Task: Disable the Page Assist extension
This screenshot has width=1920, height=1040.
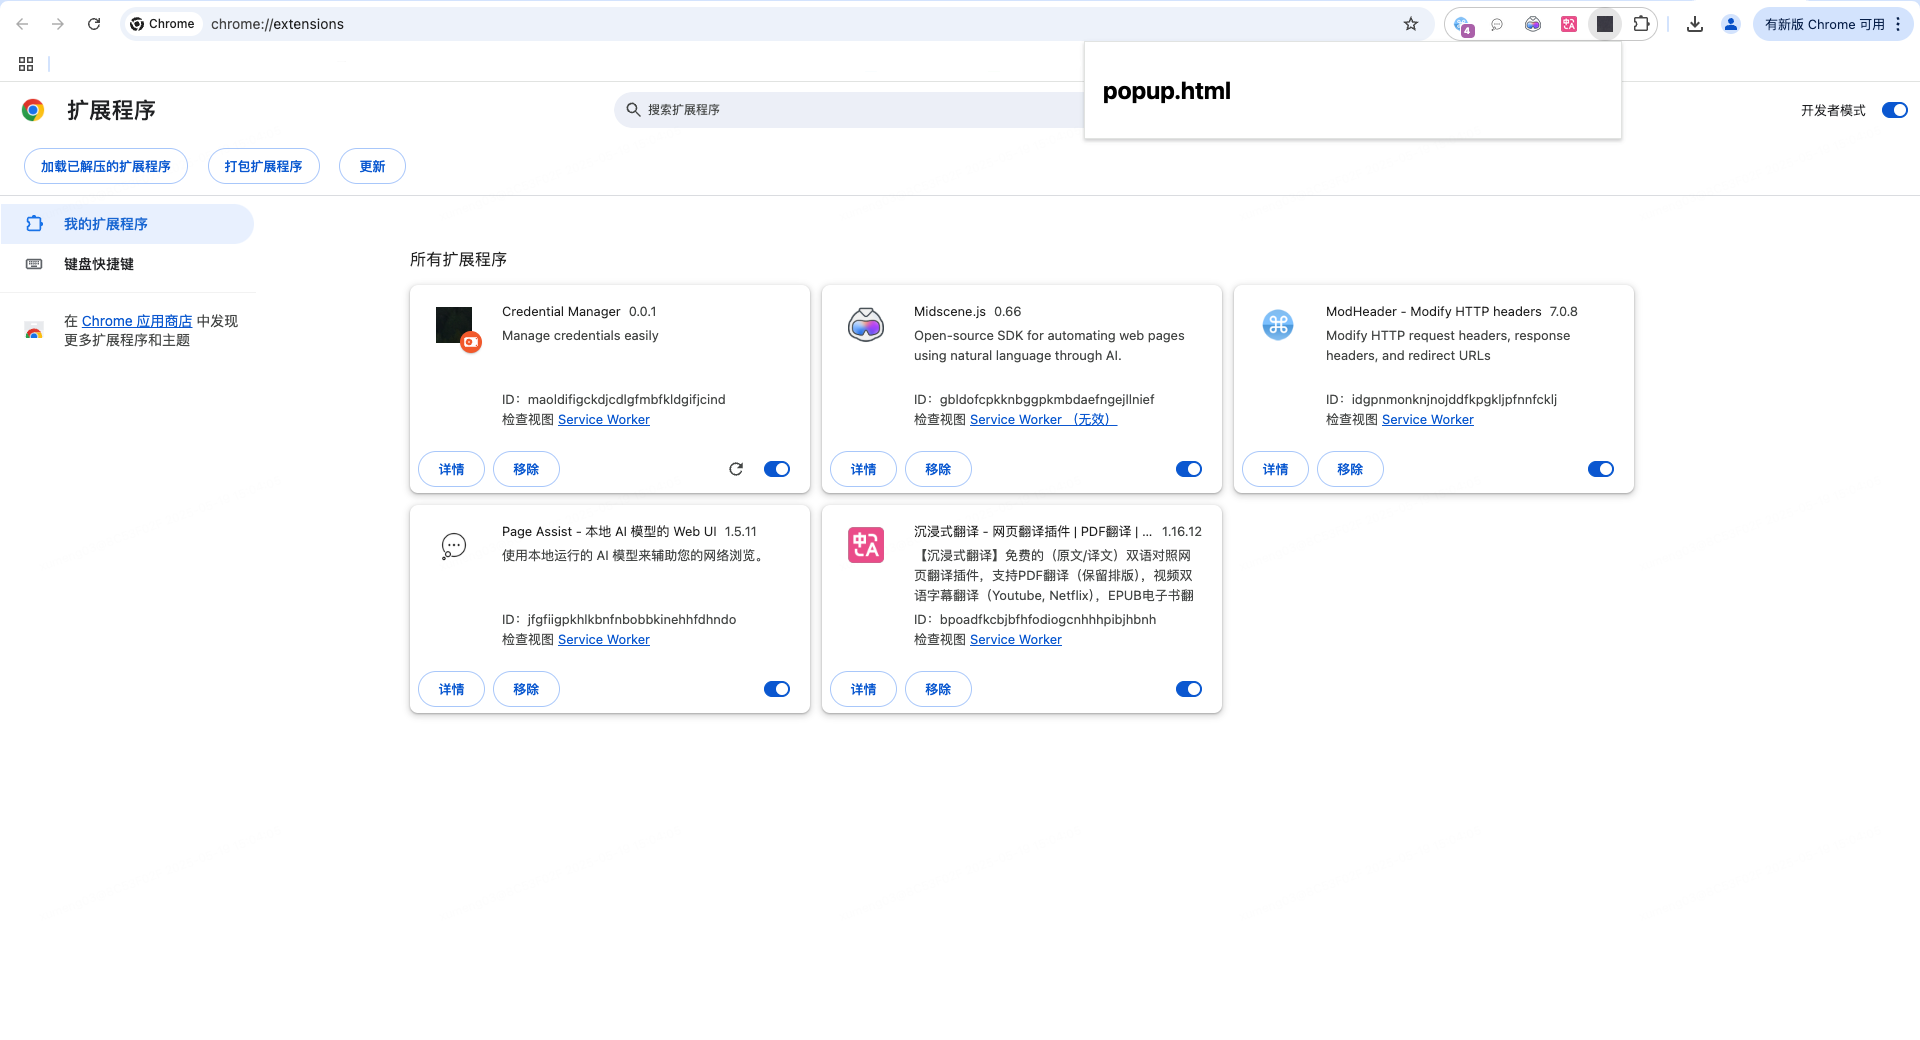Action: click(x=777, y=689)
